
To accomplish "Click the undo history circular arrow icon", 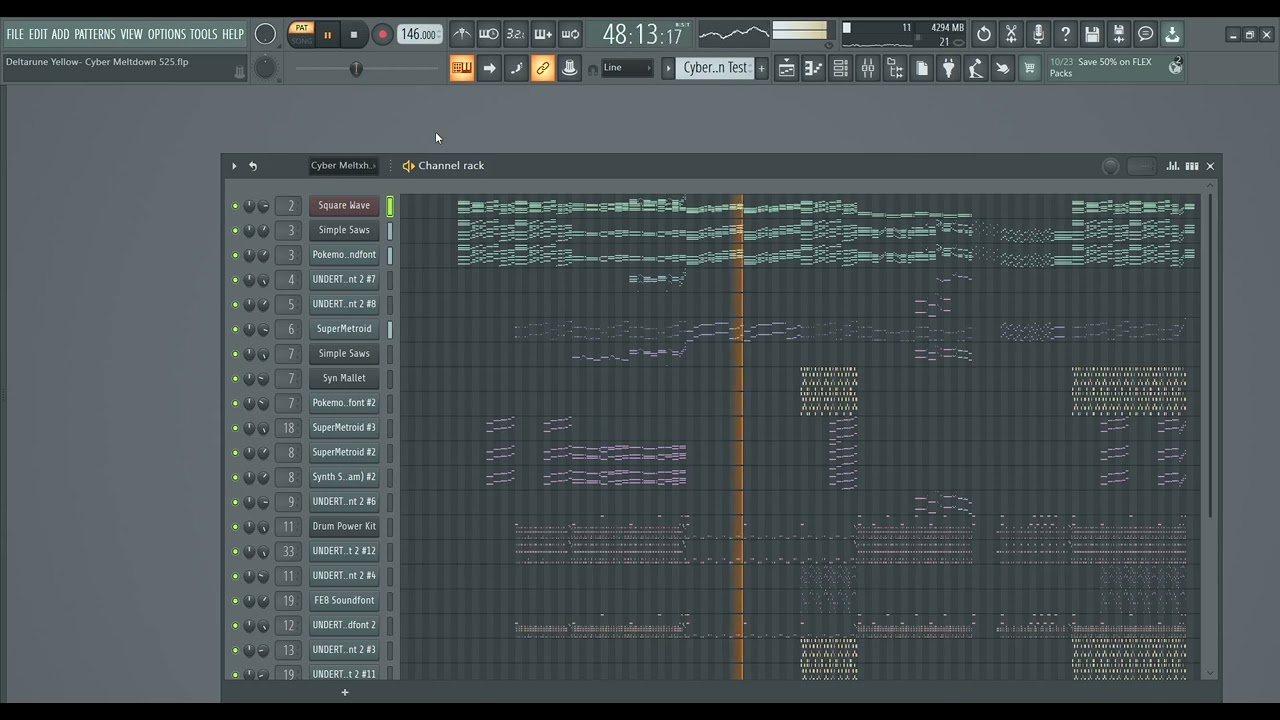I will (x=984, y=35).
